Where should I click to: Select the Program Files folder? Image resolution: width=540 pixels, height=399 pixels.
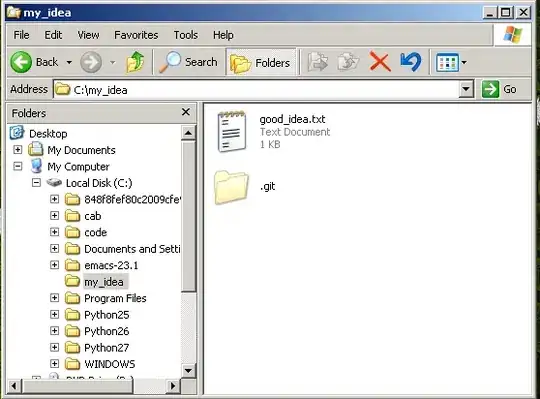click(115, 298)
